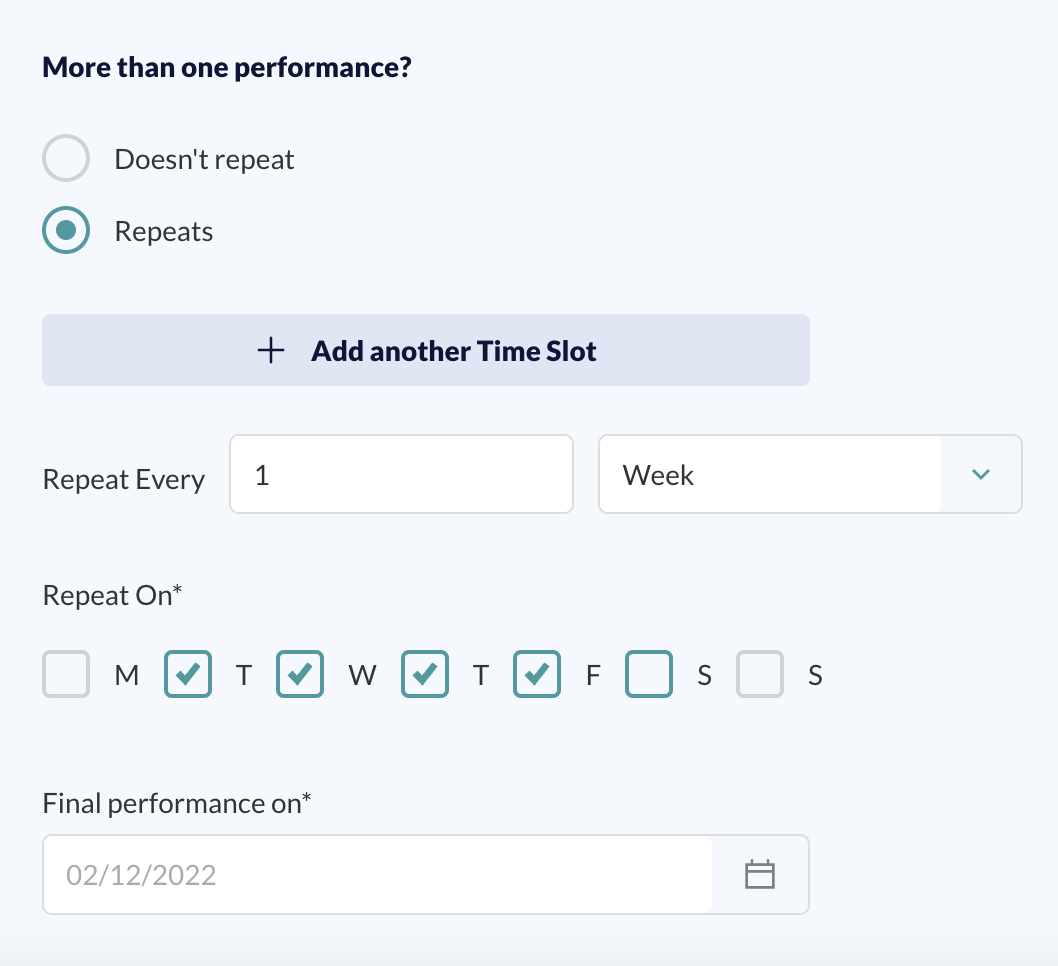
Task: Click the Repeat Every number field
Action: click(x=401, y=474)
